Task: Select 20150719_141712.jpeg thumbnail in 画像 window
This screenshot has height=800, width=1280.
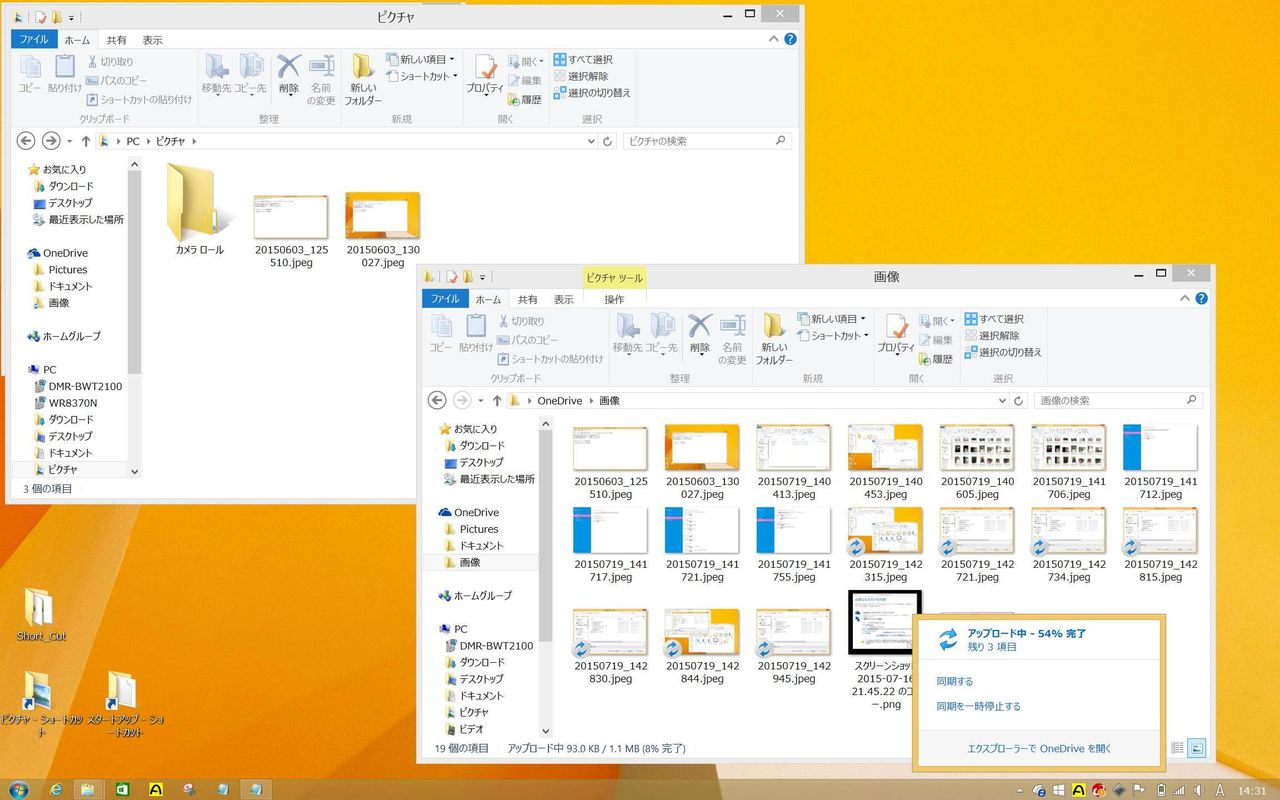Action: (1160, 462)
